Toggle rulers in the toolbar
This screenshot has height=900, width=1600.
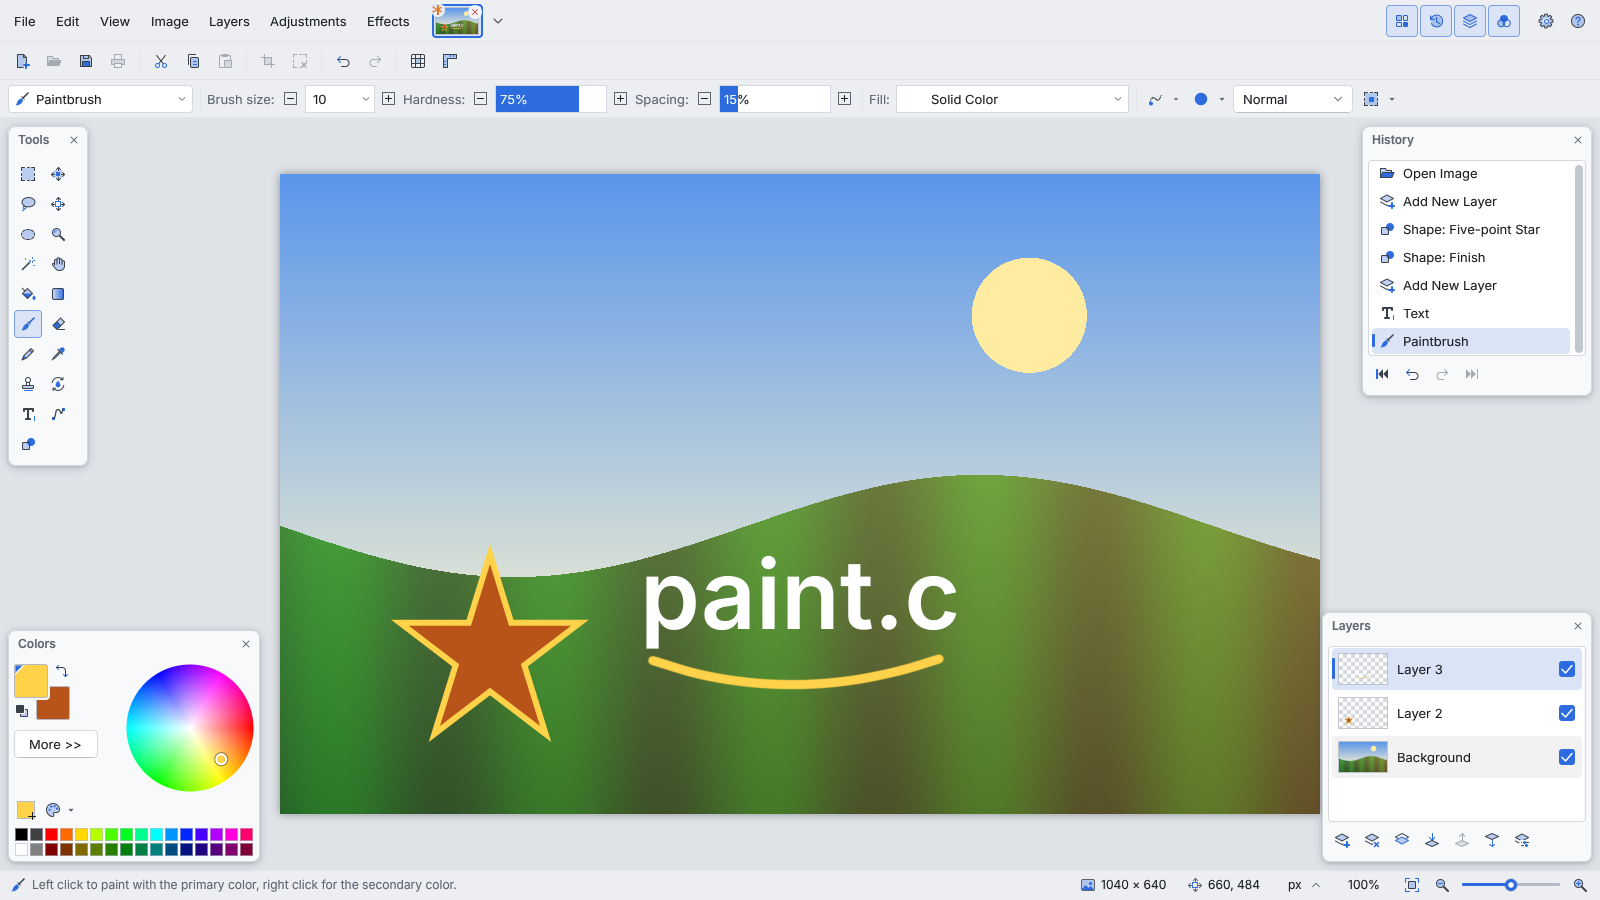[450, 61]
